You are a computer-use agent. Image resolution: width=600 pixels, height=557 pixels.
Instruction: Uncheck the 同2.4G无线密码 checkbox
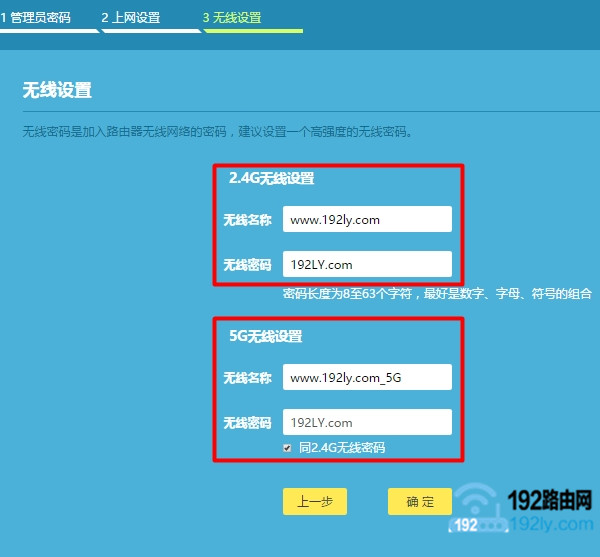pyautogui.click(x=288, y=448)
